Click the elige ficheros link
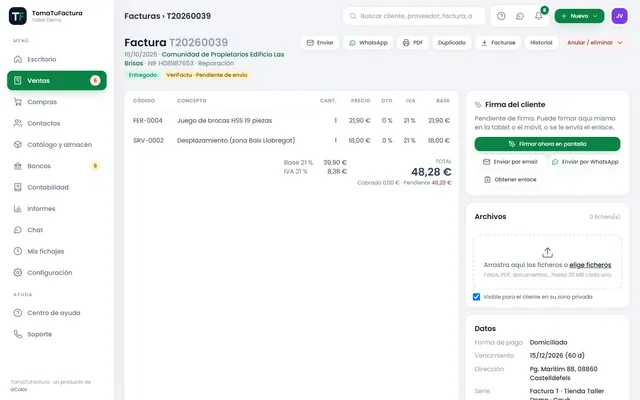Screen dimensions: 640x400 (x=590, y=265)
